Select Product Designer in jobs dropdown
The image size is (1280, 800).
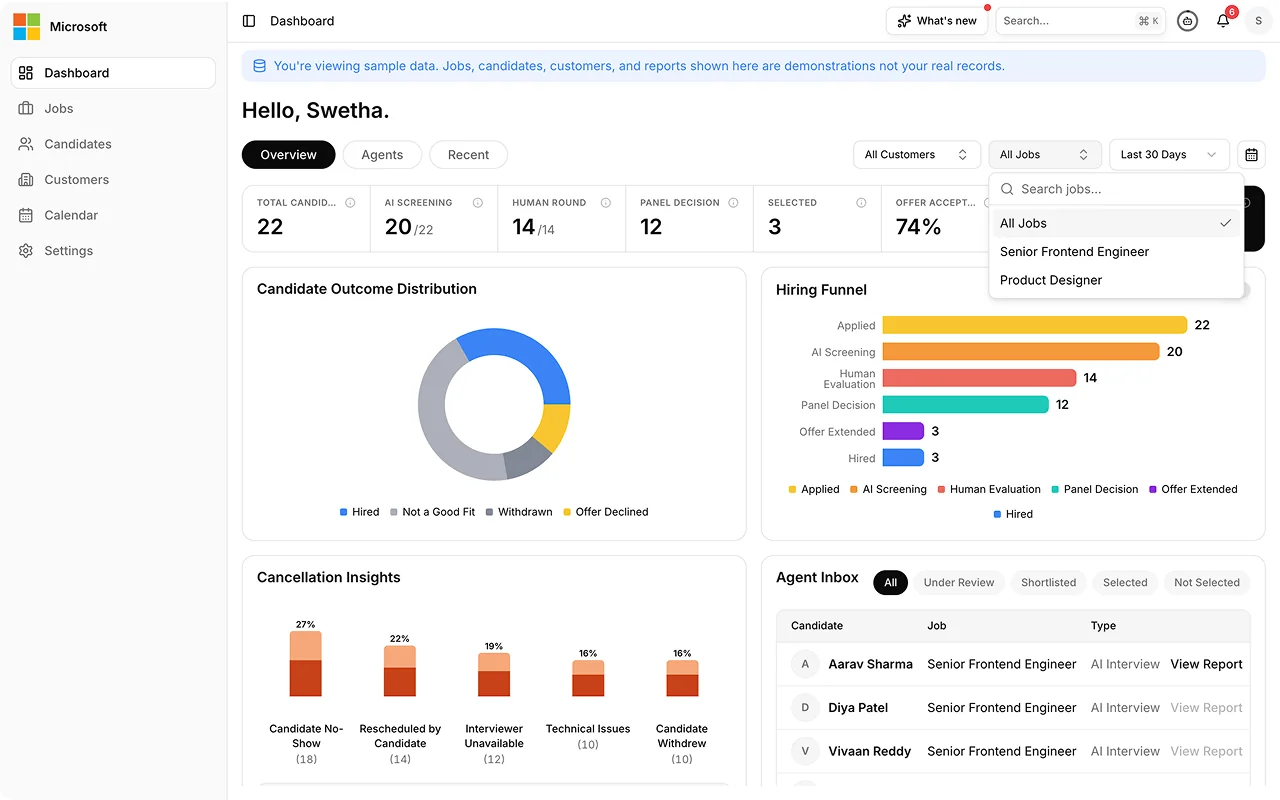coord(1116,280)
